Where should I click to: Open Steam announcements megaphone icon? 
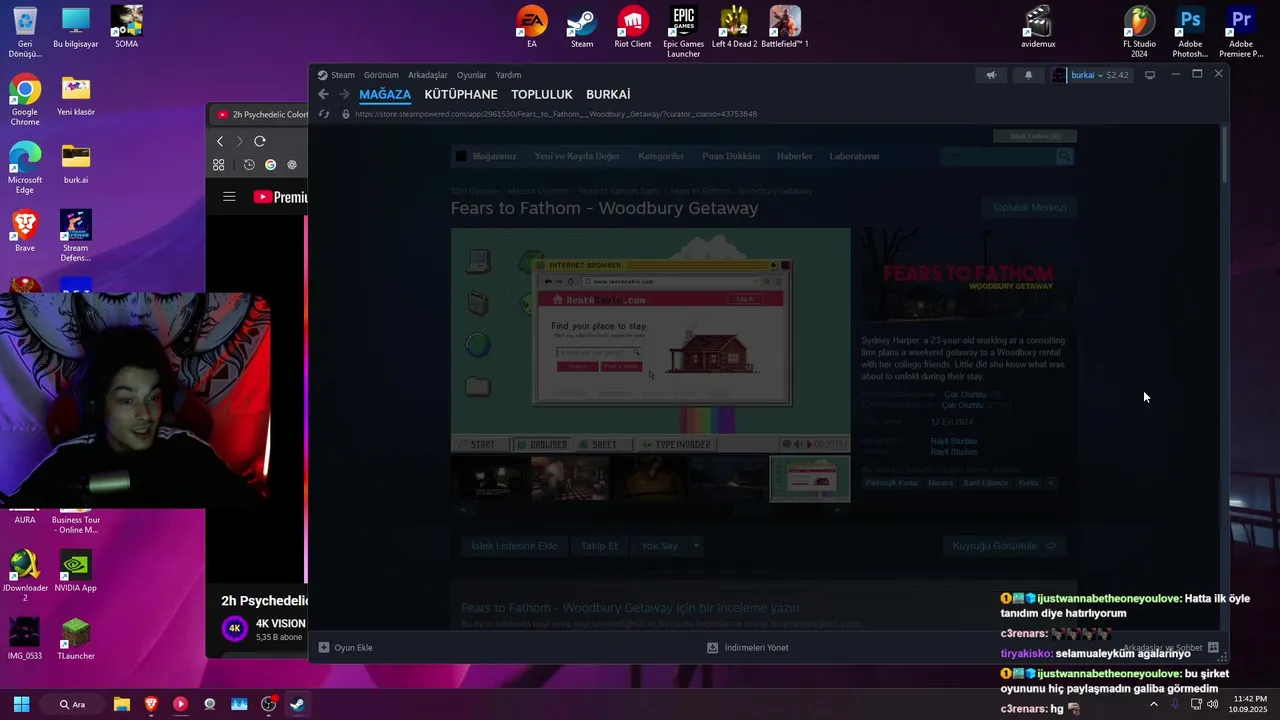991,75
